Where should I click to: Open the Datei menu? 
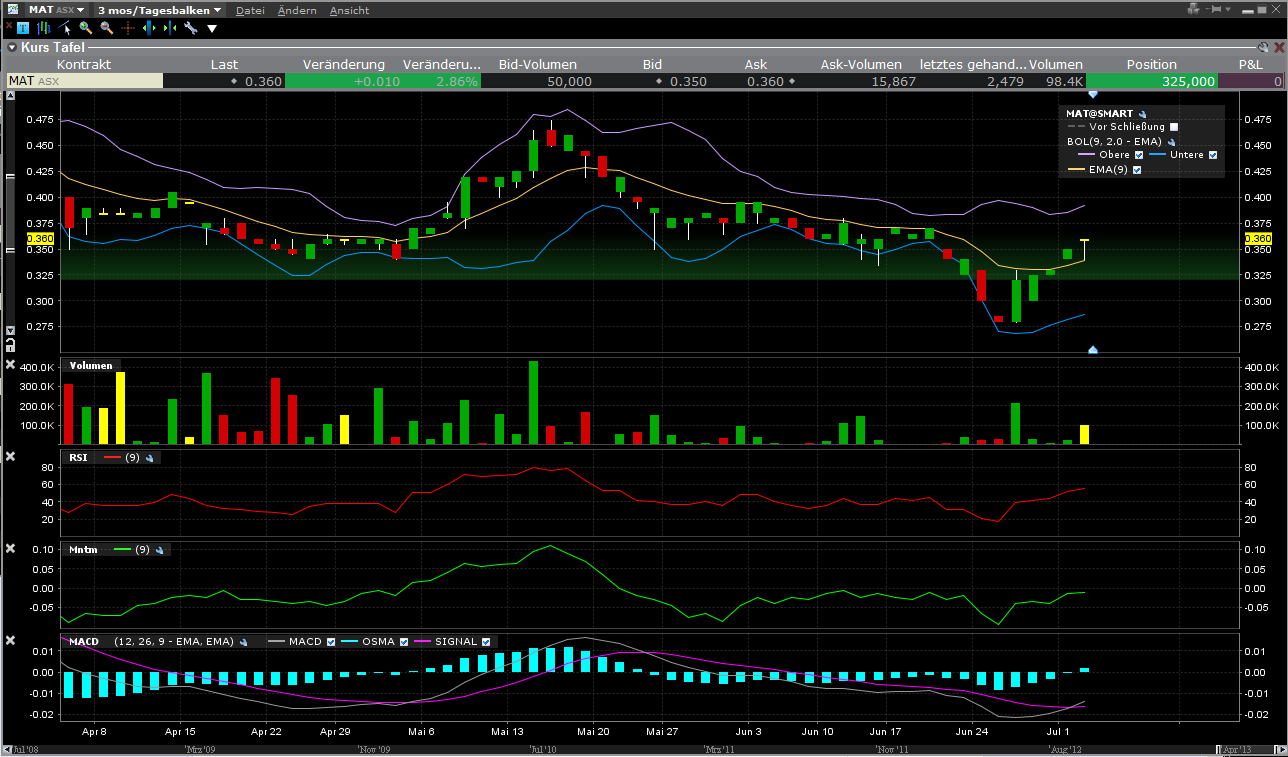[250, 10]
